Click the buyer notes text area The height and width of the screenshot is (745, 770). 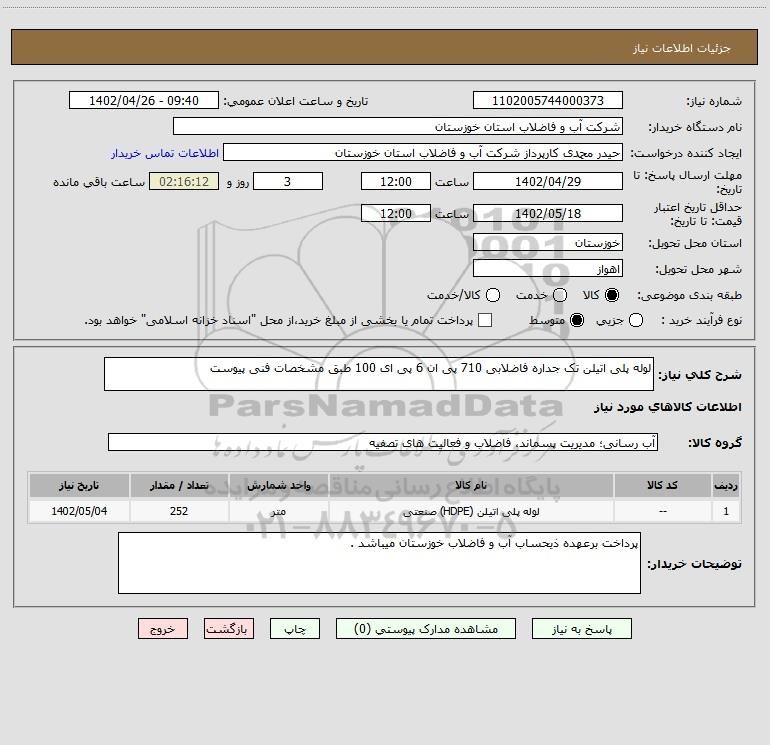coord(379,563)
